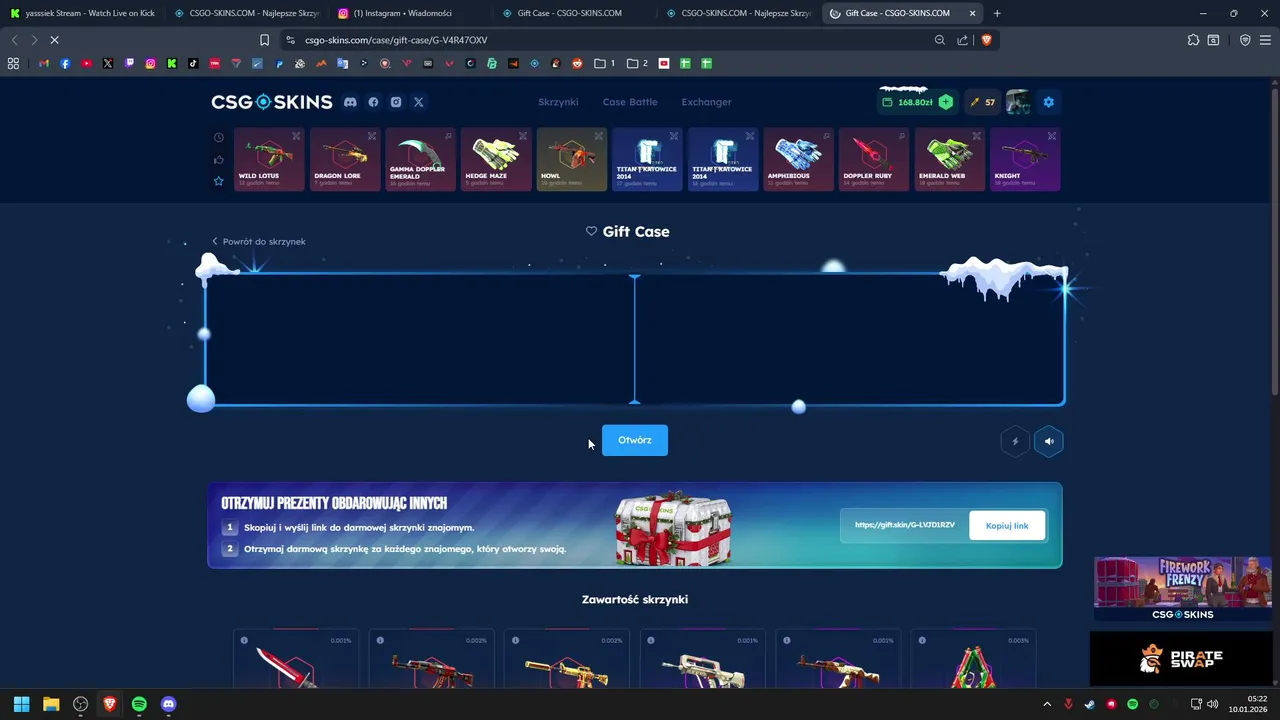The height and width of the screenshot is (720, 1280).
Task: Open the Emerald Web drop card
Action: click(x=949, y=159)
